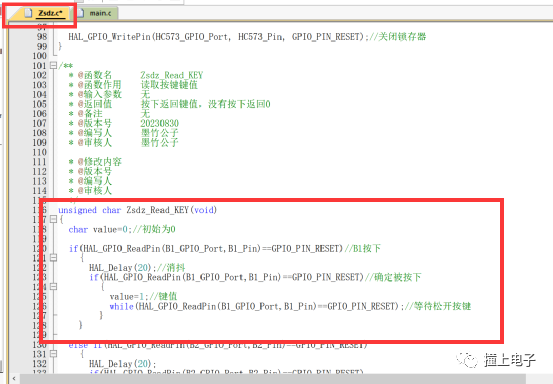Click the closing brace on line 99
This screenshot has height=384, width=553.
60,46
